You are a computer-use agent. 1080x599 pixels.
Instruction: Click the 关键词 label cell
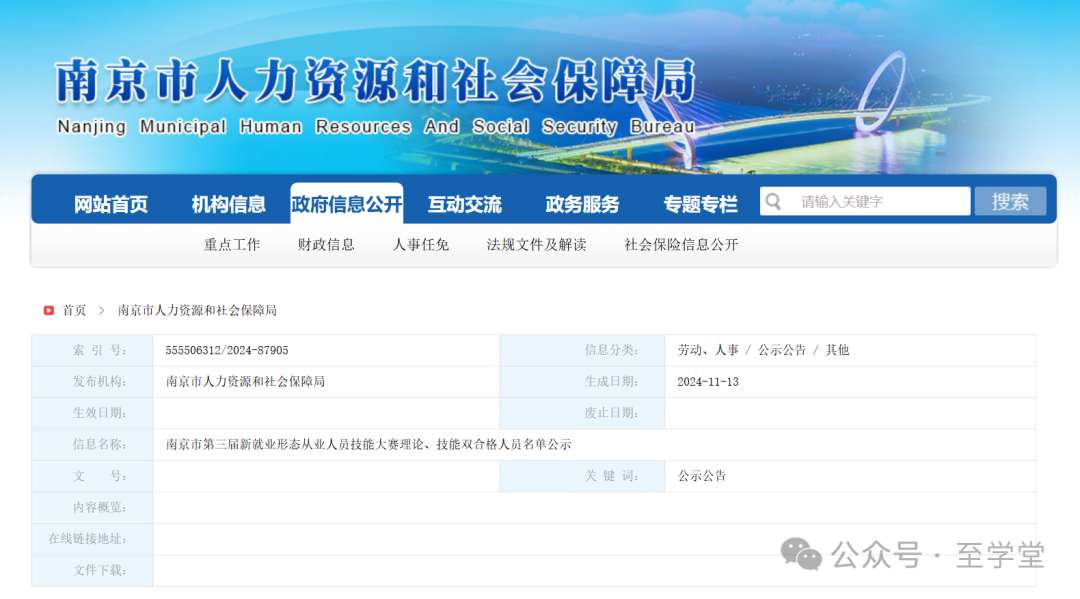[x=583, y=476]
